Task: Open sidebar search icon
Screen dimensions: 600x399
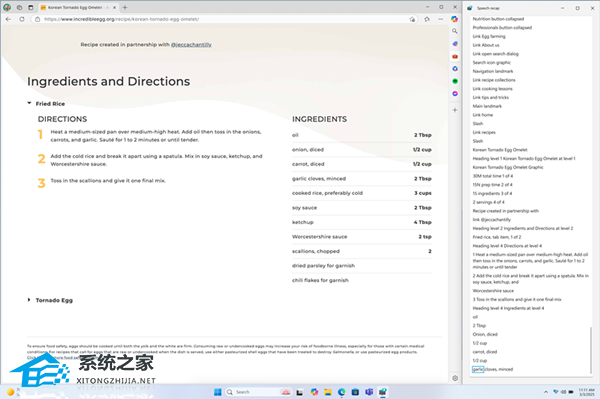Action: click(455, 31)
